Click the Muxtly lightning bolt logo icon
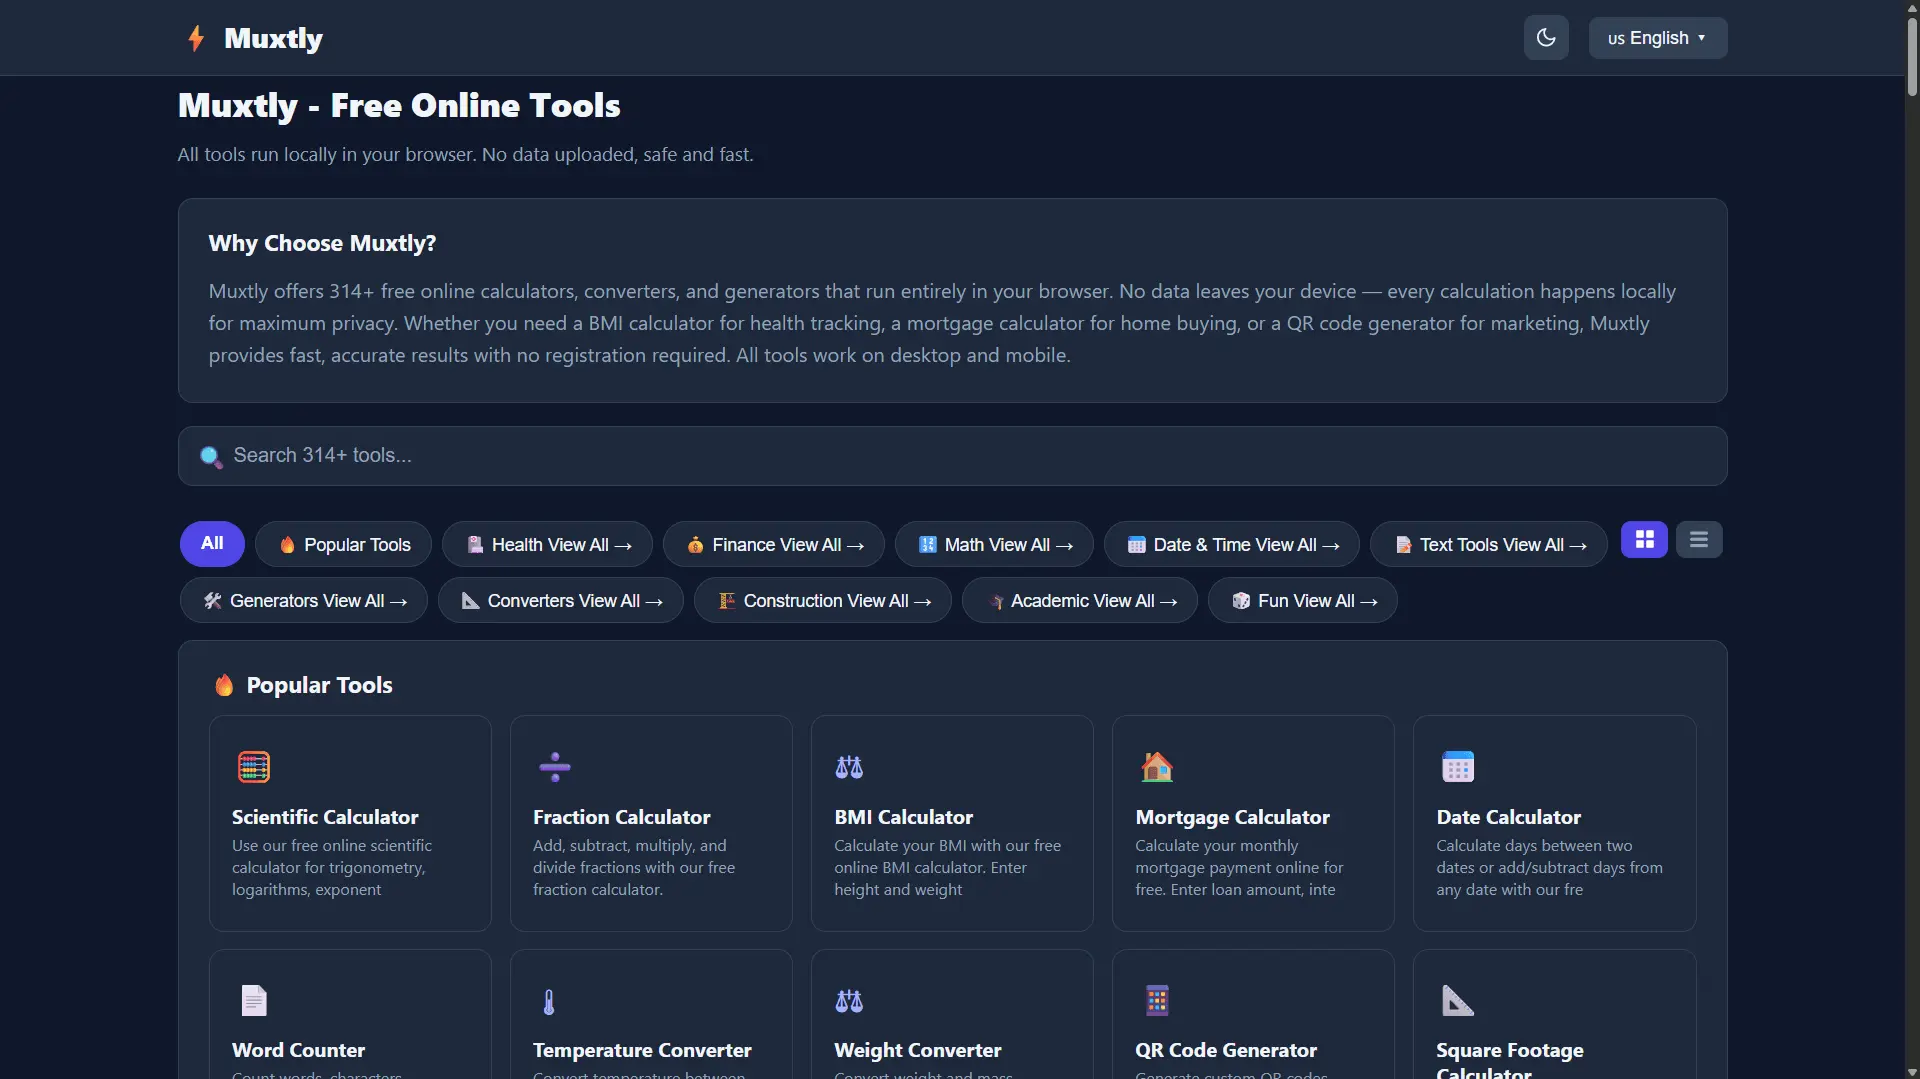This screenshot has width=1920, height=1079. (x=196, y=38)
